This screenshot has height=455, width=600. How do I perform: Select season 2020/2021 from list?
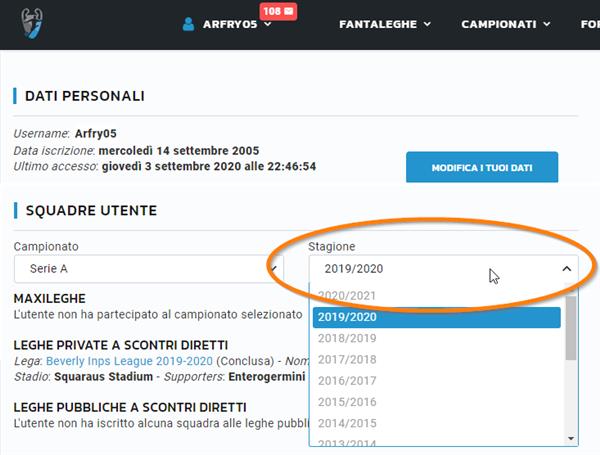point(348,296)
